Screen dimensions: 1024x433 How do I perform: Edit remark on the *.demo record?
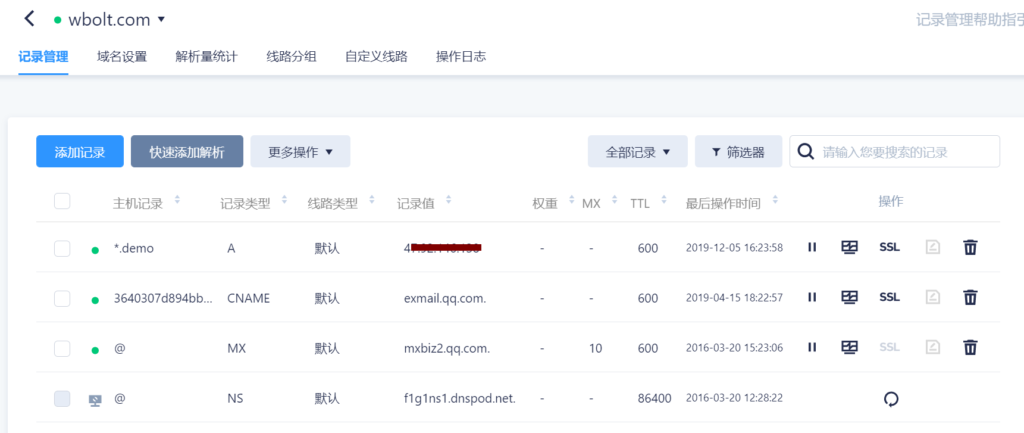pyautogui.click(x=932, y=247)
